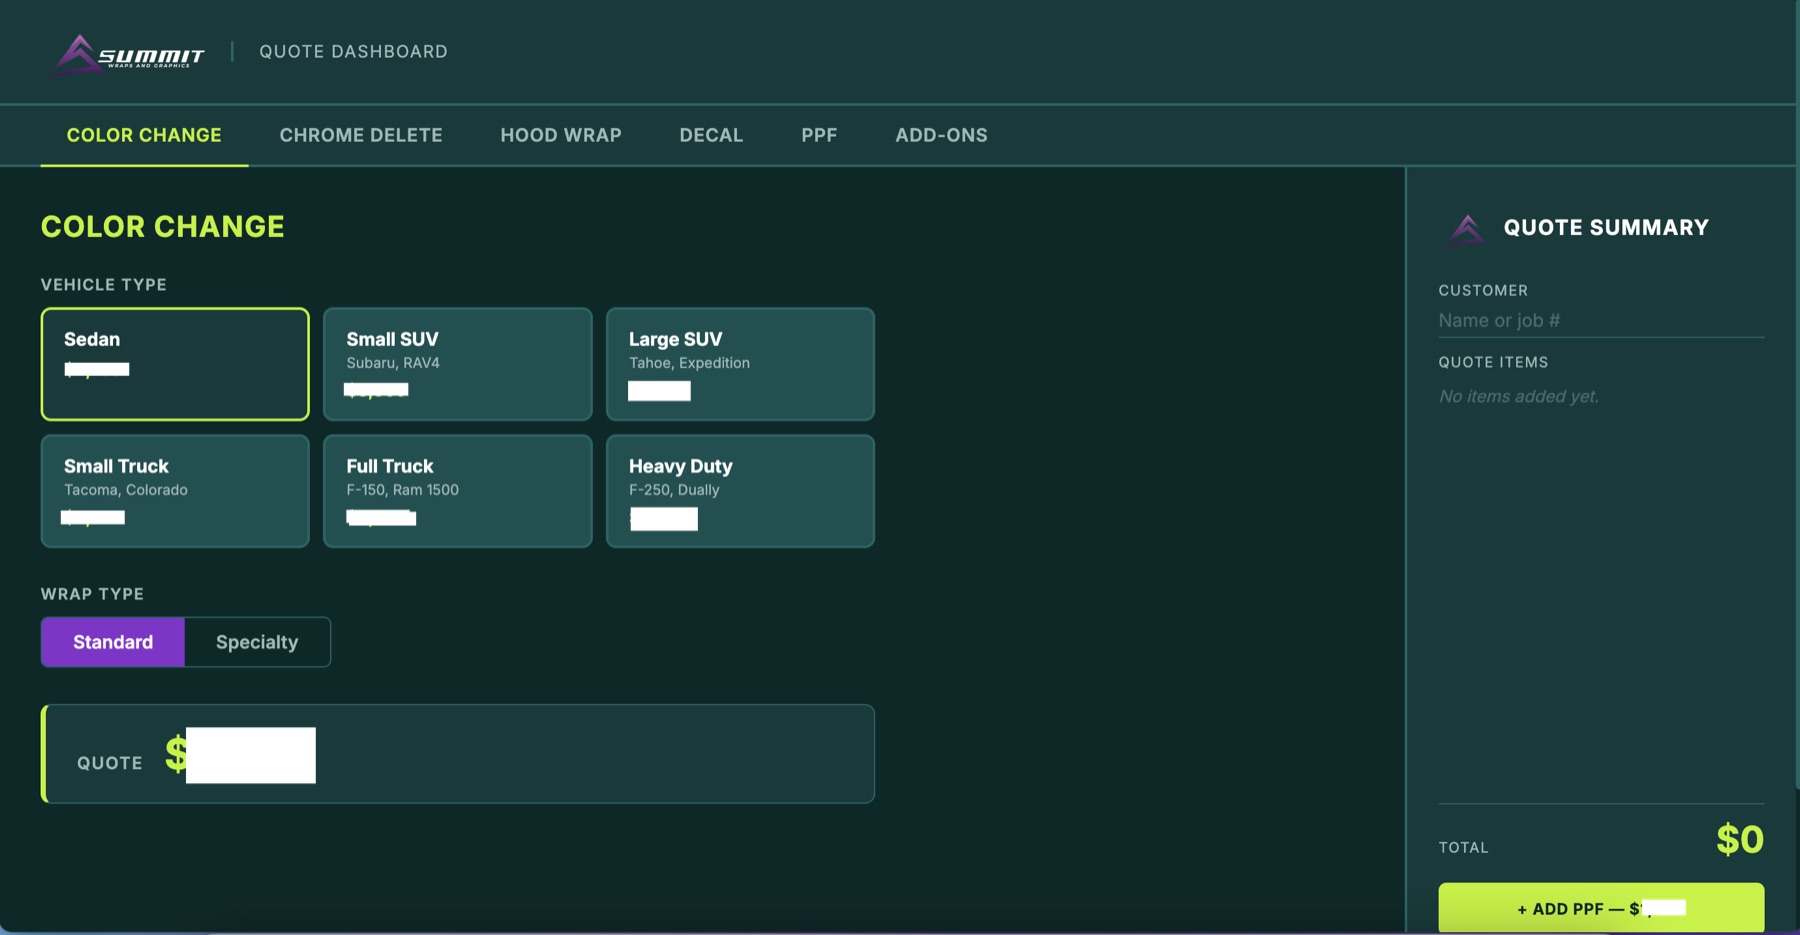Click the Vehicle Type label
The height and width of the screenshot is (935, 1800).
click(x=104, y=285)
